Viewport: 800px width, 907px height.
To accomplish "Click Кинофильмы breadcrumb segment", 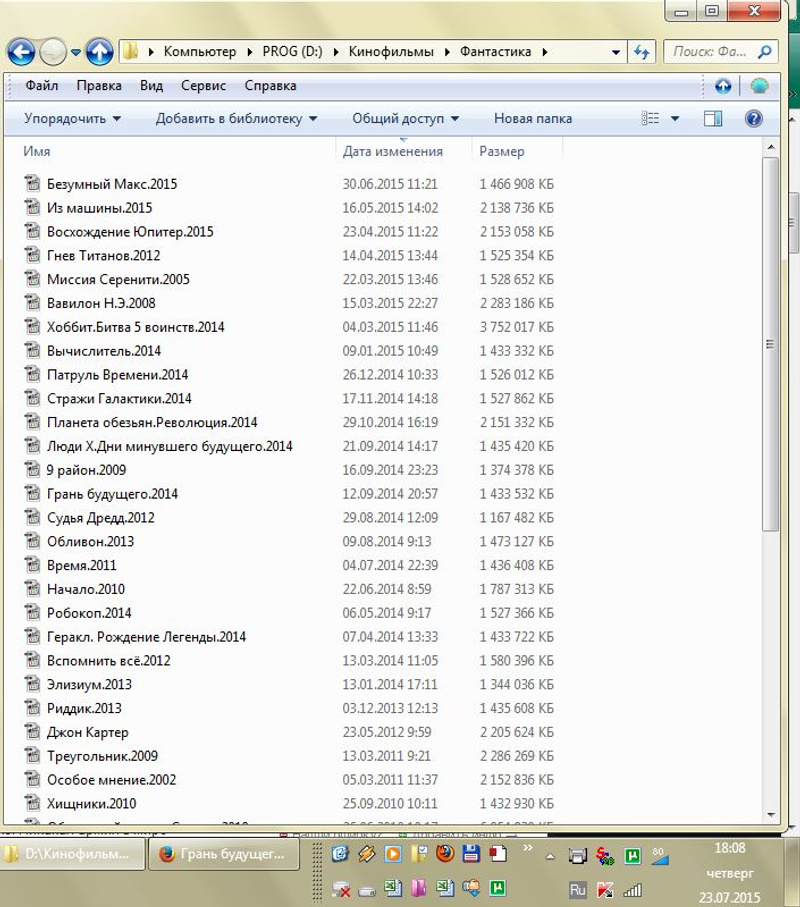I will [x=391, y=52].
